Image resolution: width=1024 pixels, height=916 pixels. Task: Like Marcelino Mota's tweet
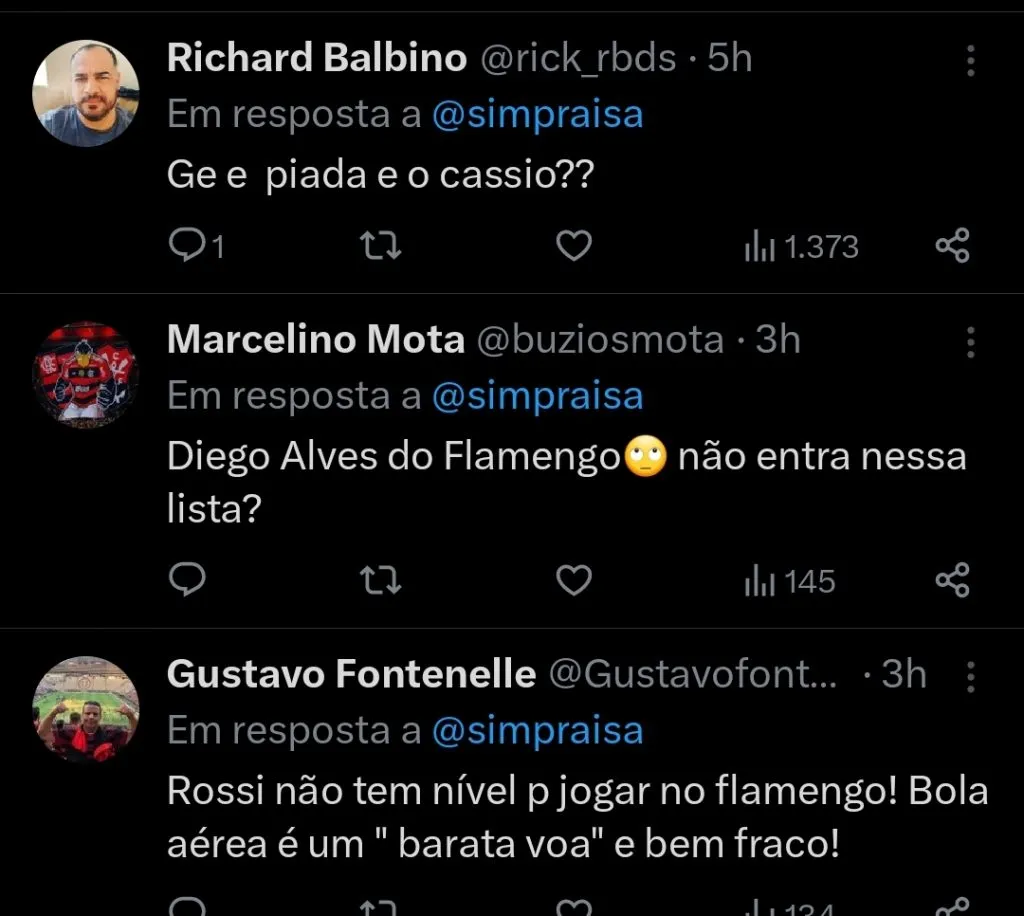[x=572, y=580]
